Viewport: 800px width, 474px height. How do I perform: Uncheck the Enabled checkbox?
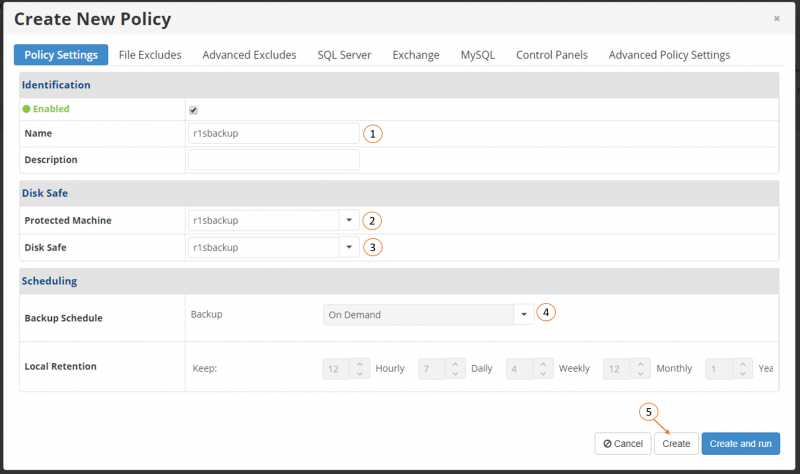pos(193,110)
